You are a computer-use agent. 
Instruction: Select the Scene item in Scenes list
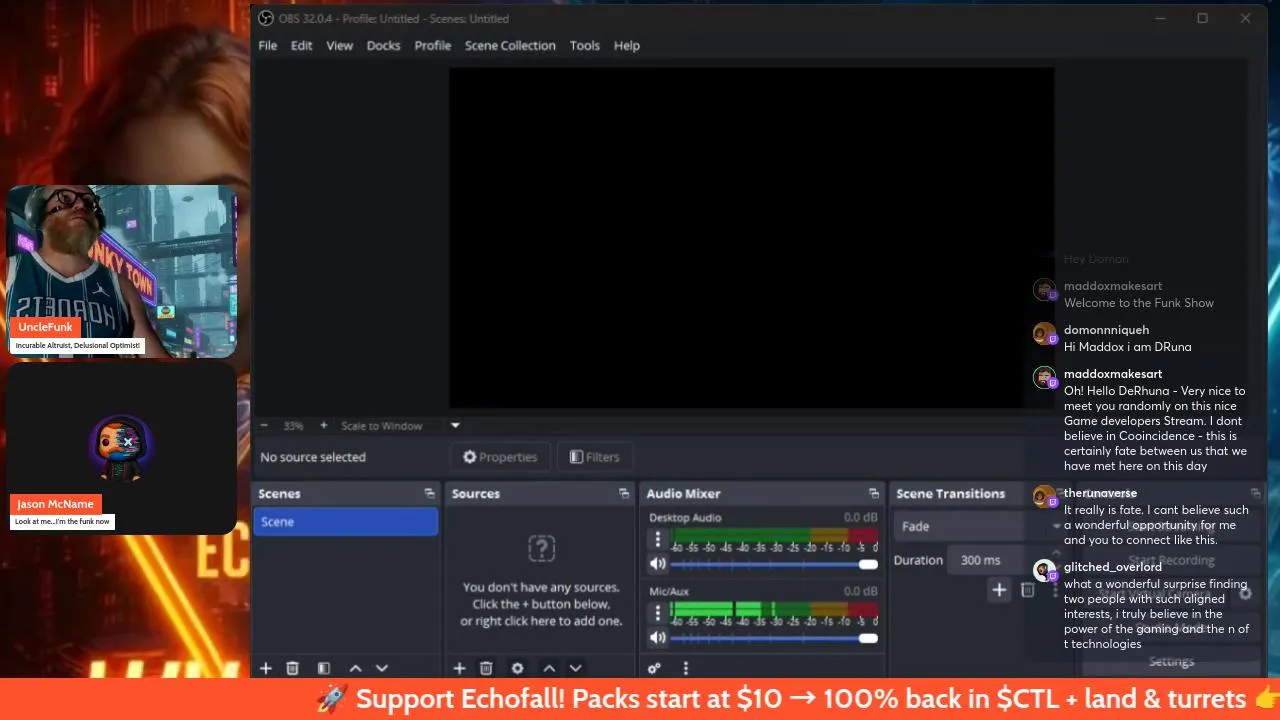[346, 522]
